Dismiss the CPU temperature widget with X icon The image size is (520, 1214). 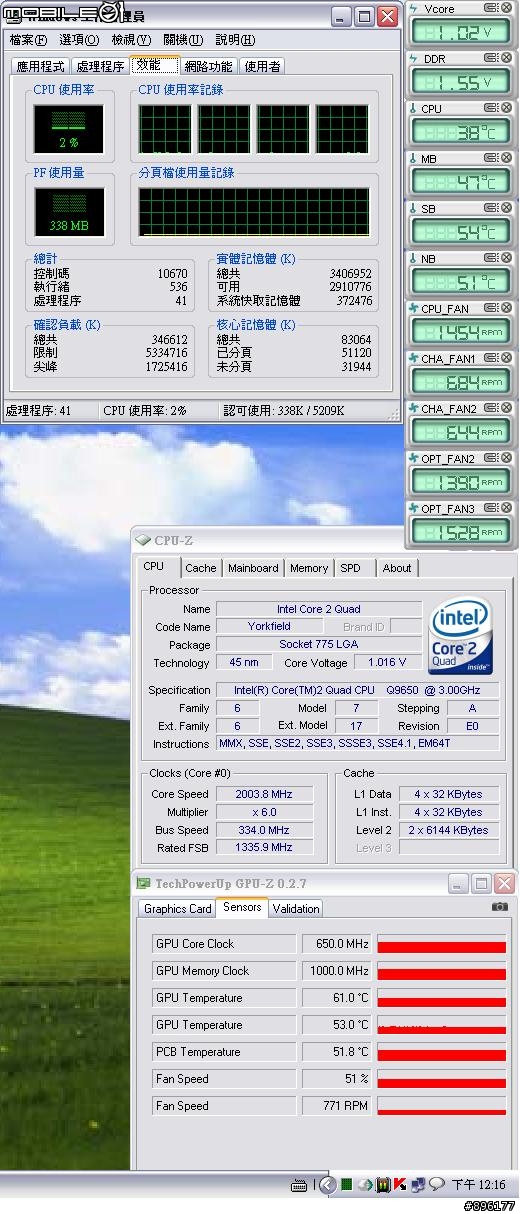point(506,108)
